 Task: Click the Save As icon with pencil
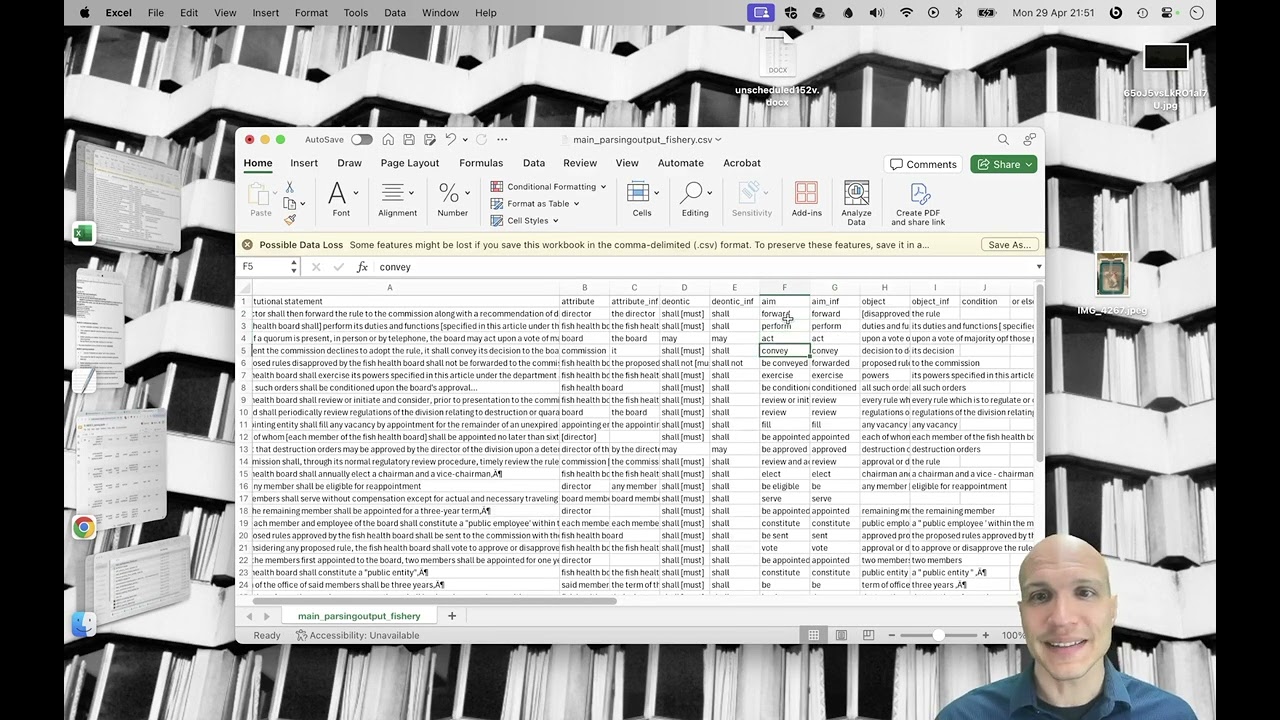point(430,140)
